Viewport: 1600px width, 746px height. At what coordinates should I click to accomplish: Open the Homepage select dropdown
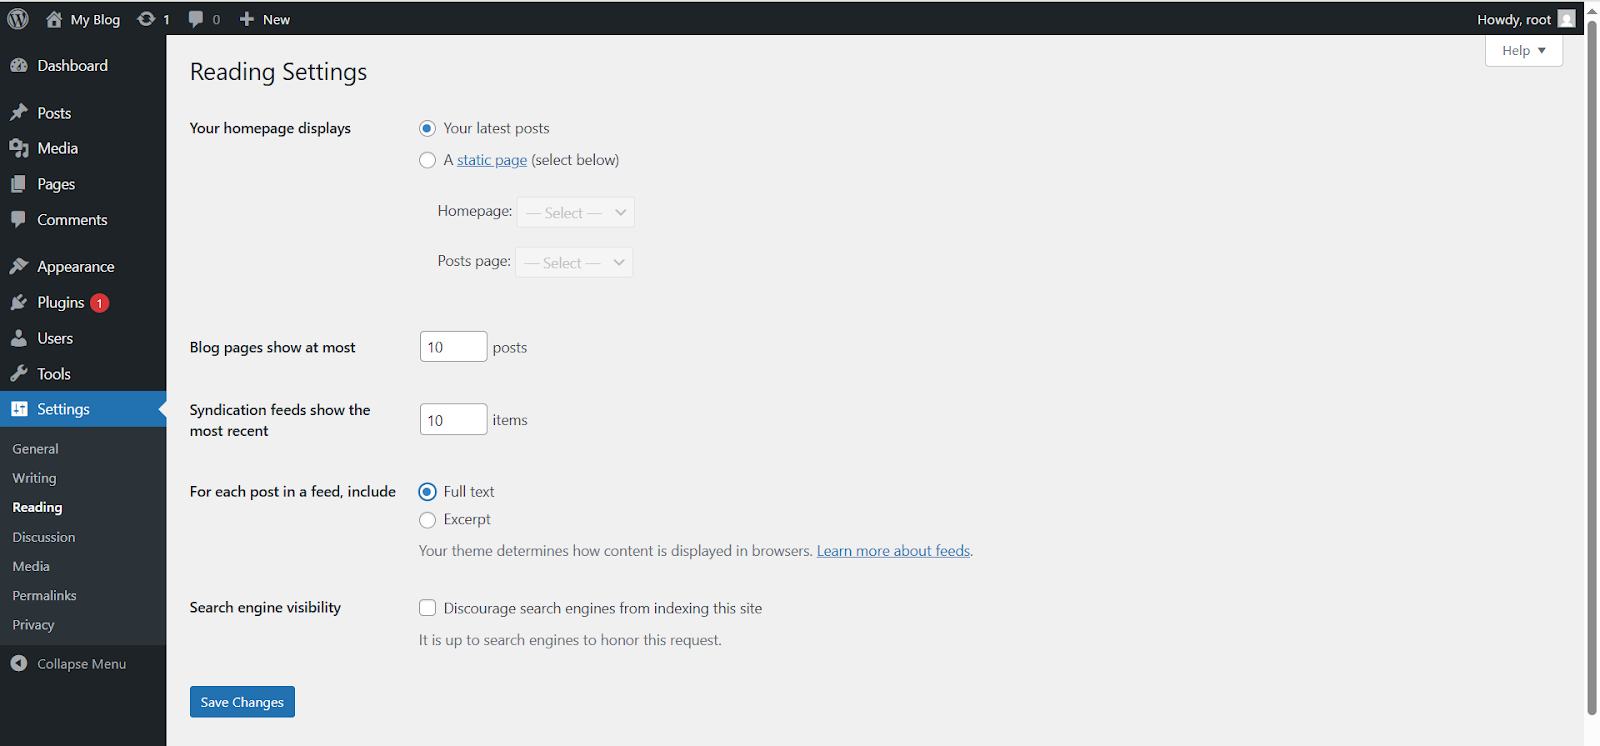coord(575,212)
